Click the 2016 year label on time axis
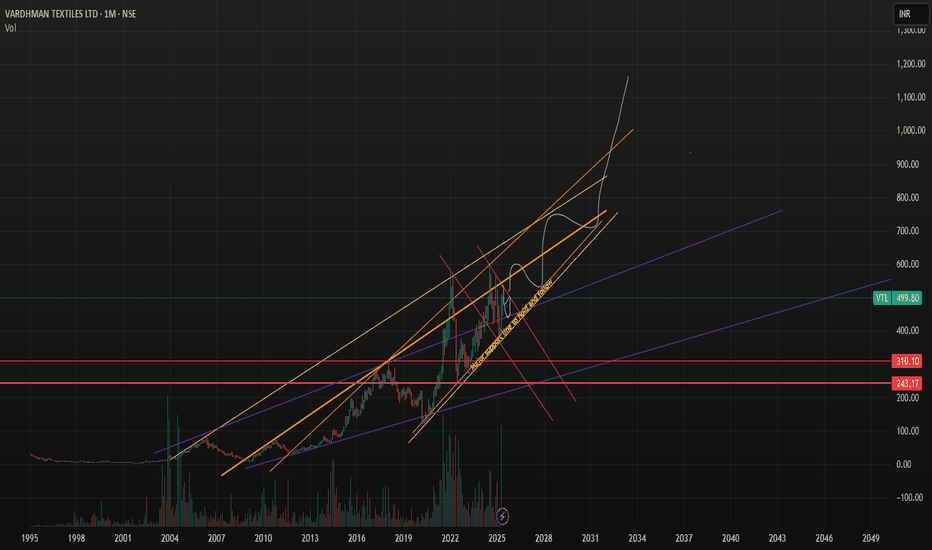The width and height of the screenshot is (932, 550). [x=357, y=538]
